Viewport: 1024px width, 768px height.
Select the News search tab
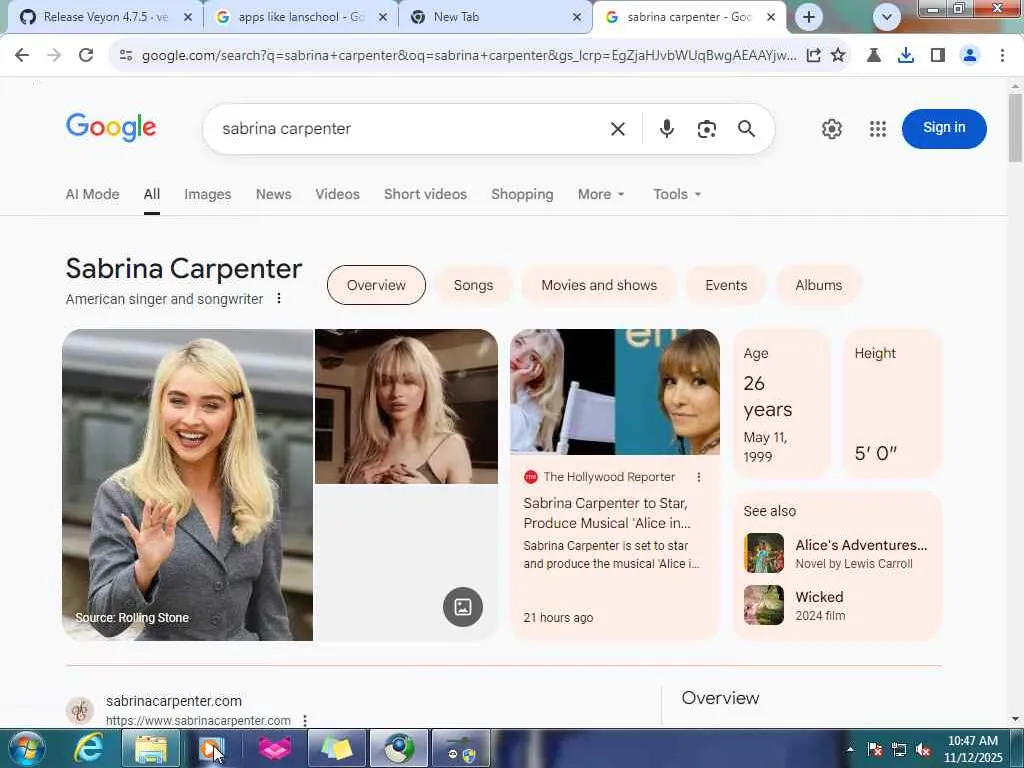point(273,195)
